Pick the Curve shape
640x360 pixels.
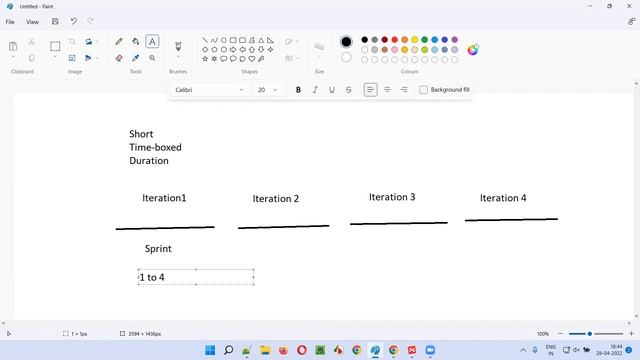point(214,40)
